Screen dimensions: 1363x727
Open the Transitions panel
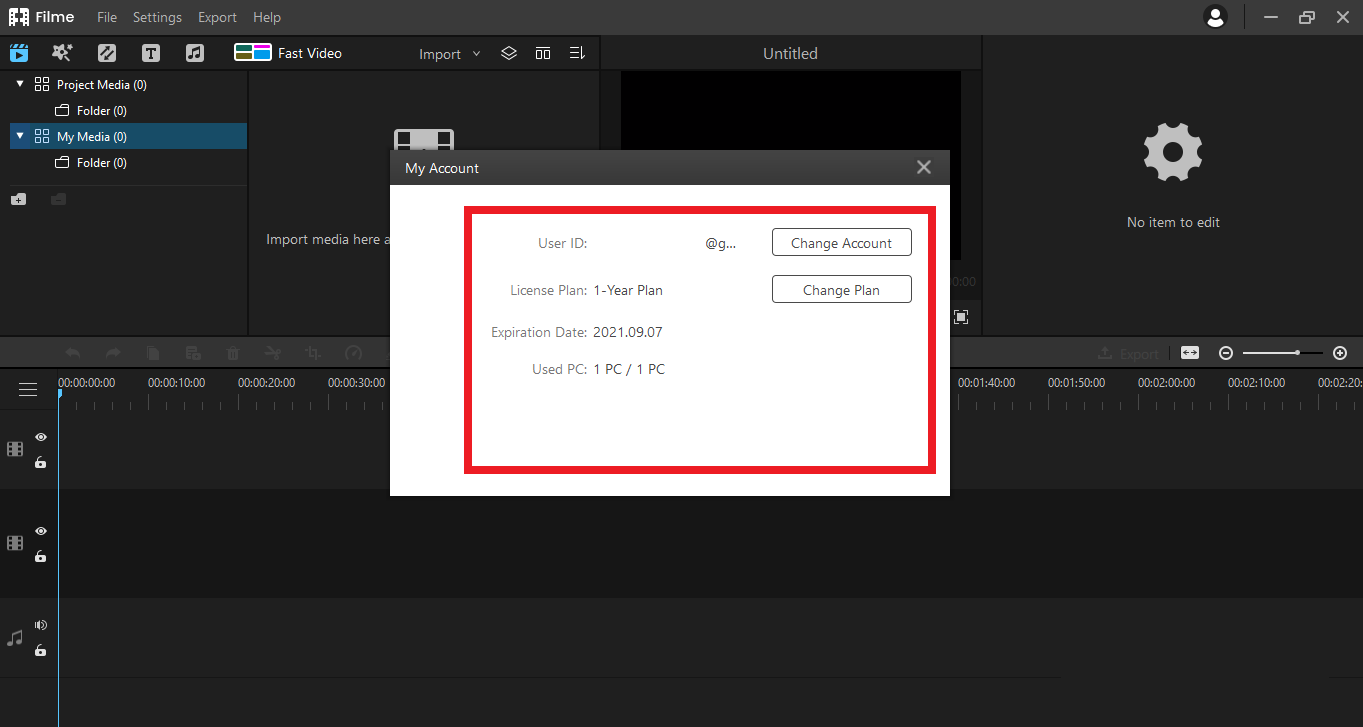pyautogui.click(x=106, y=52)
